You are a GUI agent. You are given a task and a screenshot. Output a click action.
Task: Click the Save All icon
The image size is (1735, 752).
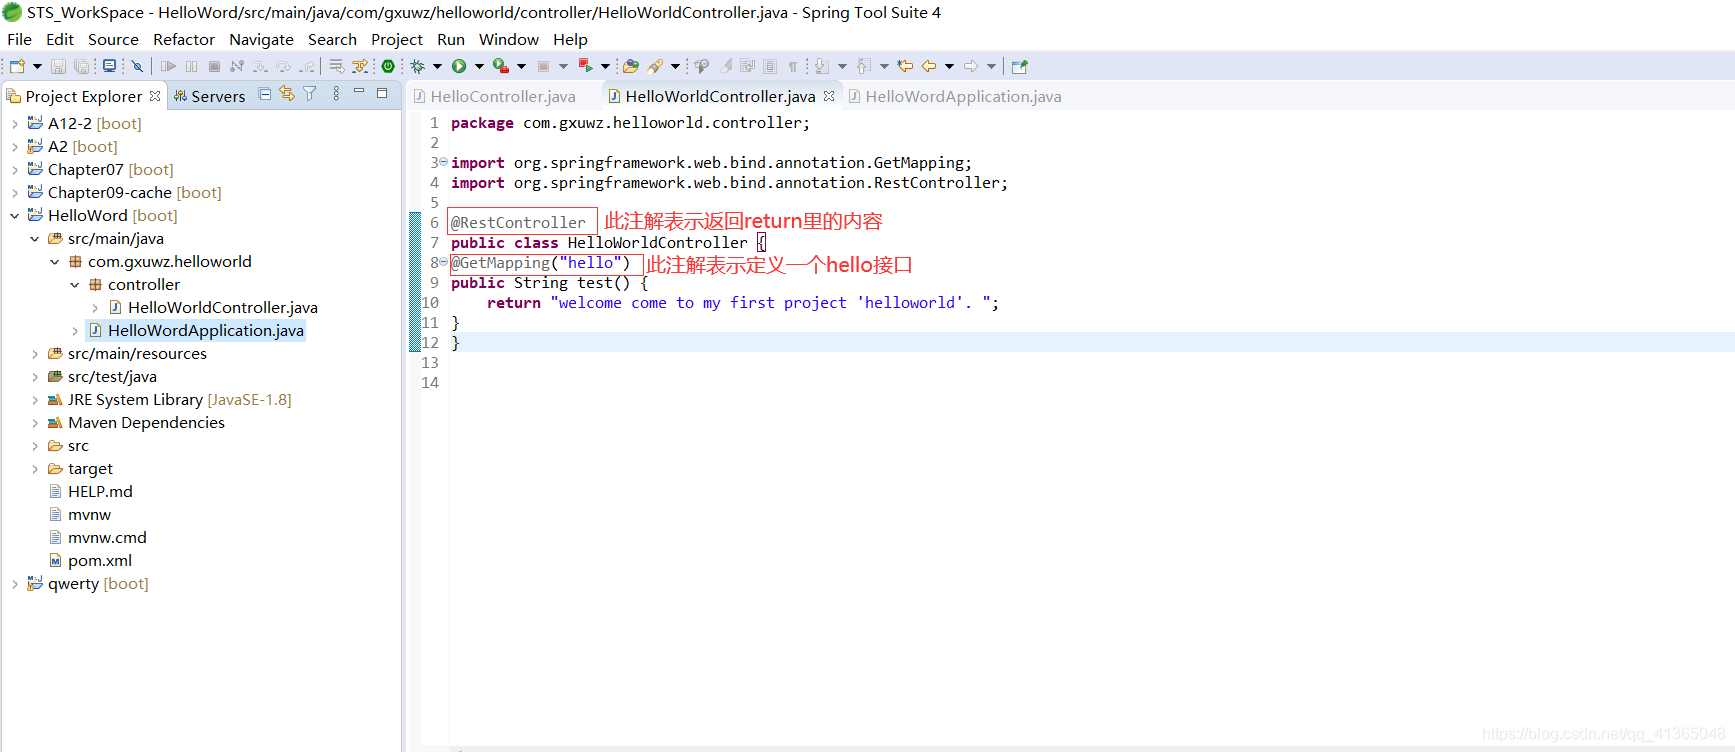click(81, 66)
